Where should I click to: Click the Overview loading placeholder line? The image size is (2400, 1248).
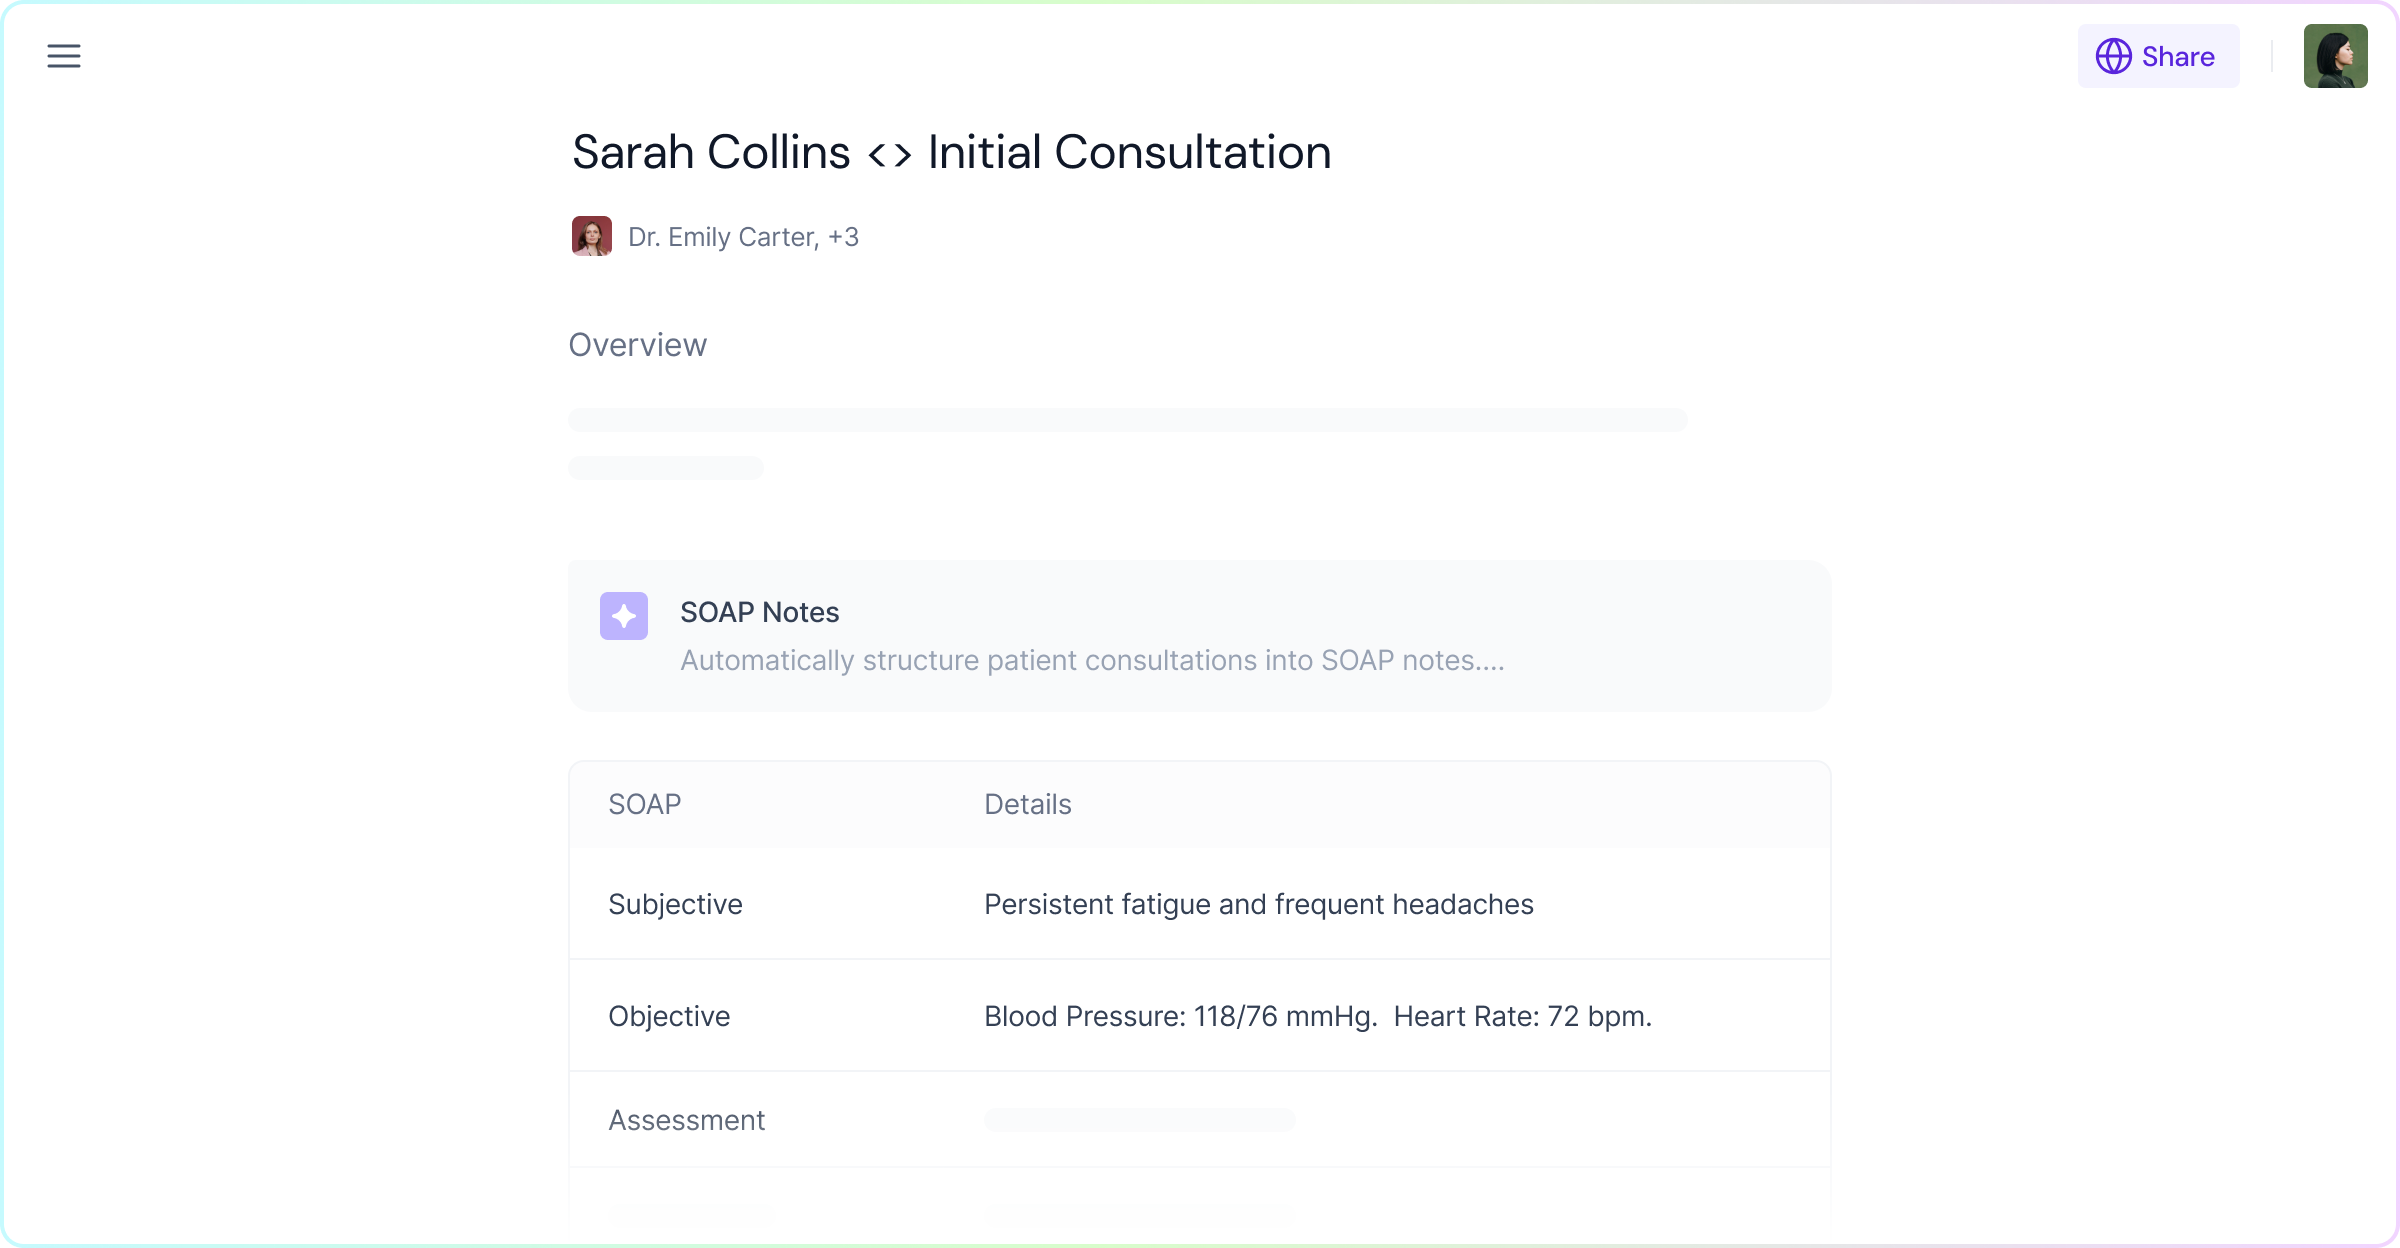(x=1127, y=420)
